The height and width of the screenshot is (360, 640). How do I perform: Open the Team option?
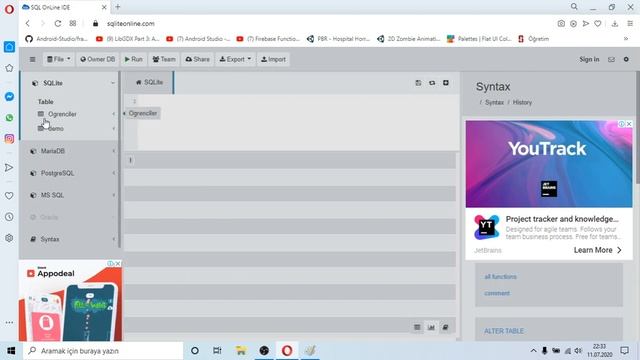[164, 60]
